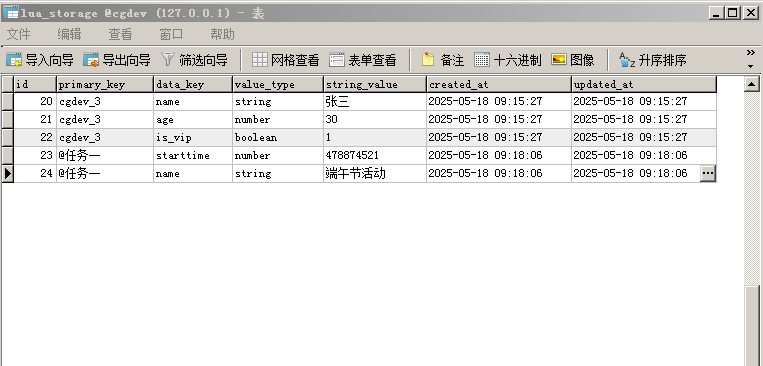Click the string_value column header

375,84
